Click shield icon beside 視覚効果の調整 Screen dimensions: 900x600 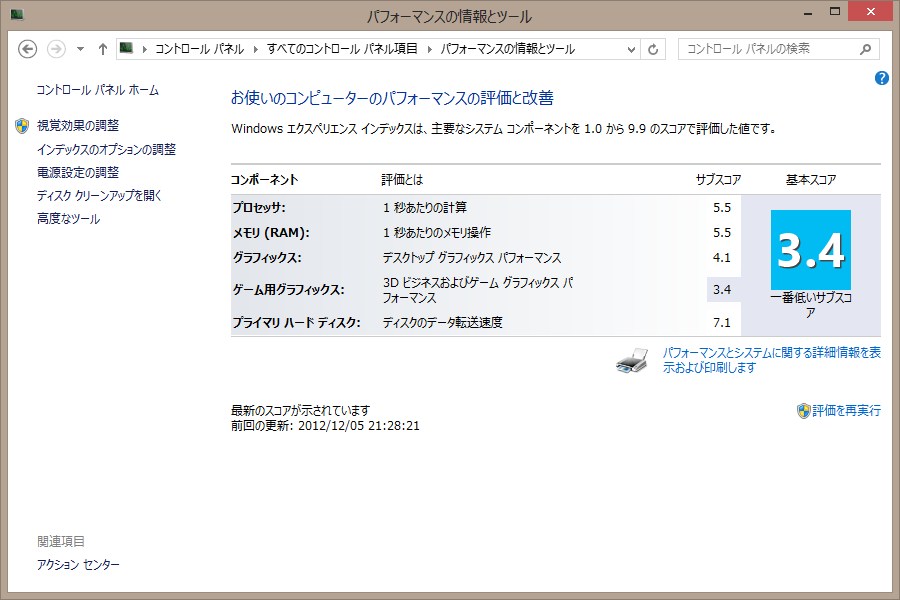coord(22,126)
